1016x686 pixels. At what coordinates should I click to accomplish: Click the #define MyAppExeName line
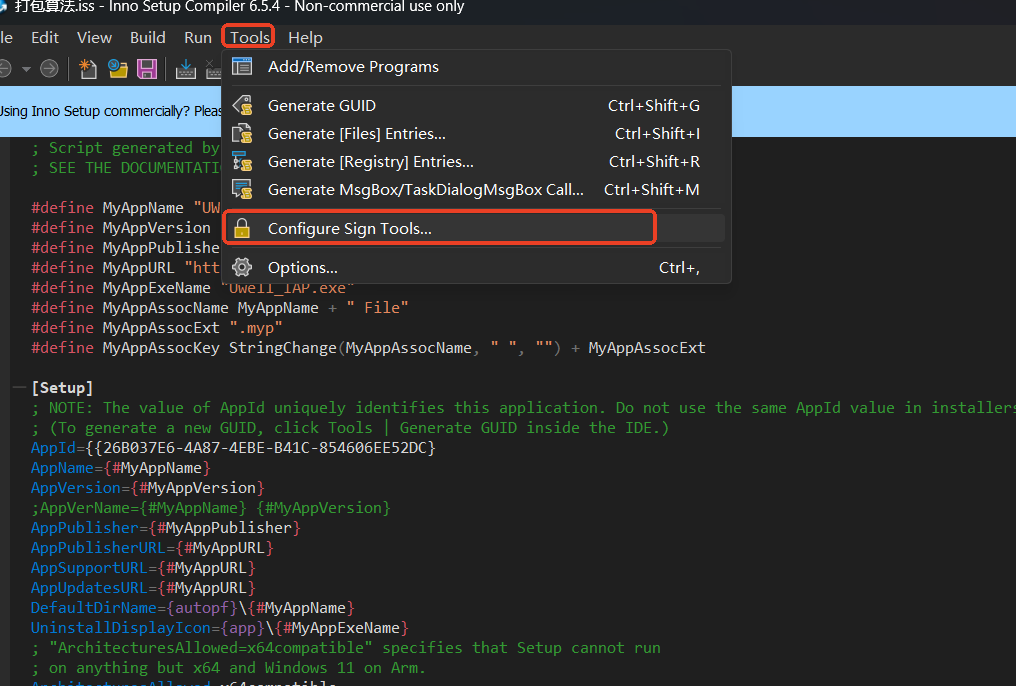click(193, 288)
